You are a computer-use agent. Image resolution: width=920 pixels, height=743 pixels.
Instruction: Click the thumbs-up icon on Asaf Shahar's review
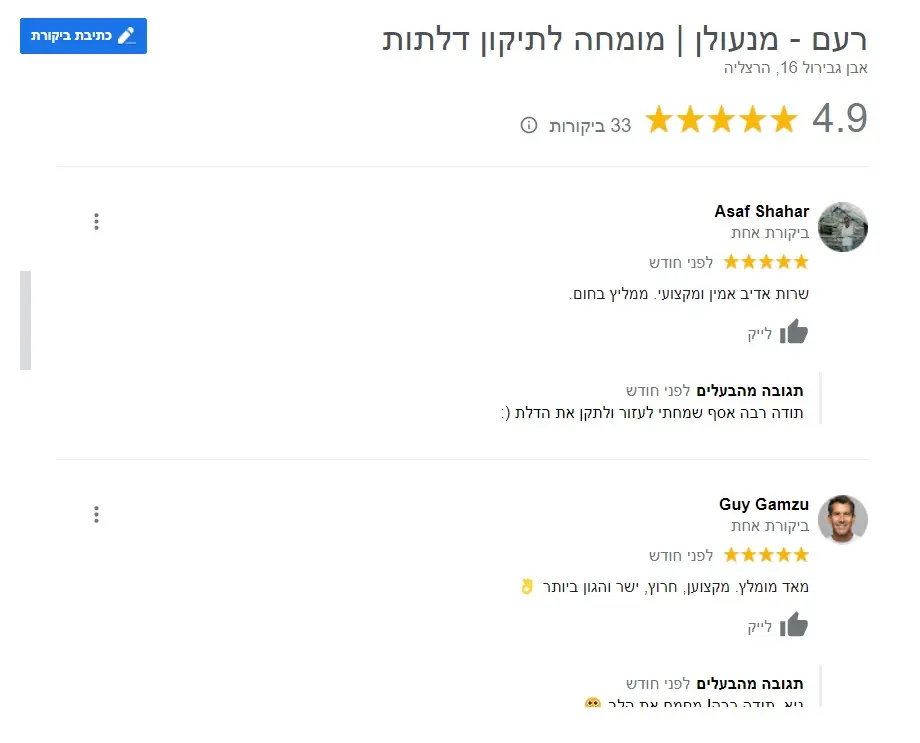pyautogui.click(x=793, y=331)
